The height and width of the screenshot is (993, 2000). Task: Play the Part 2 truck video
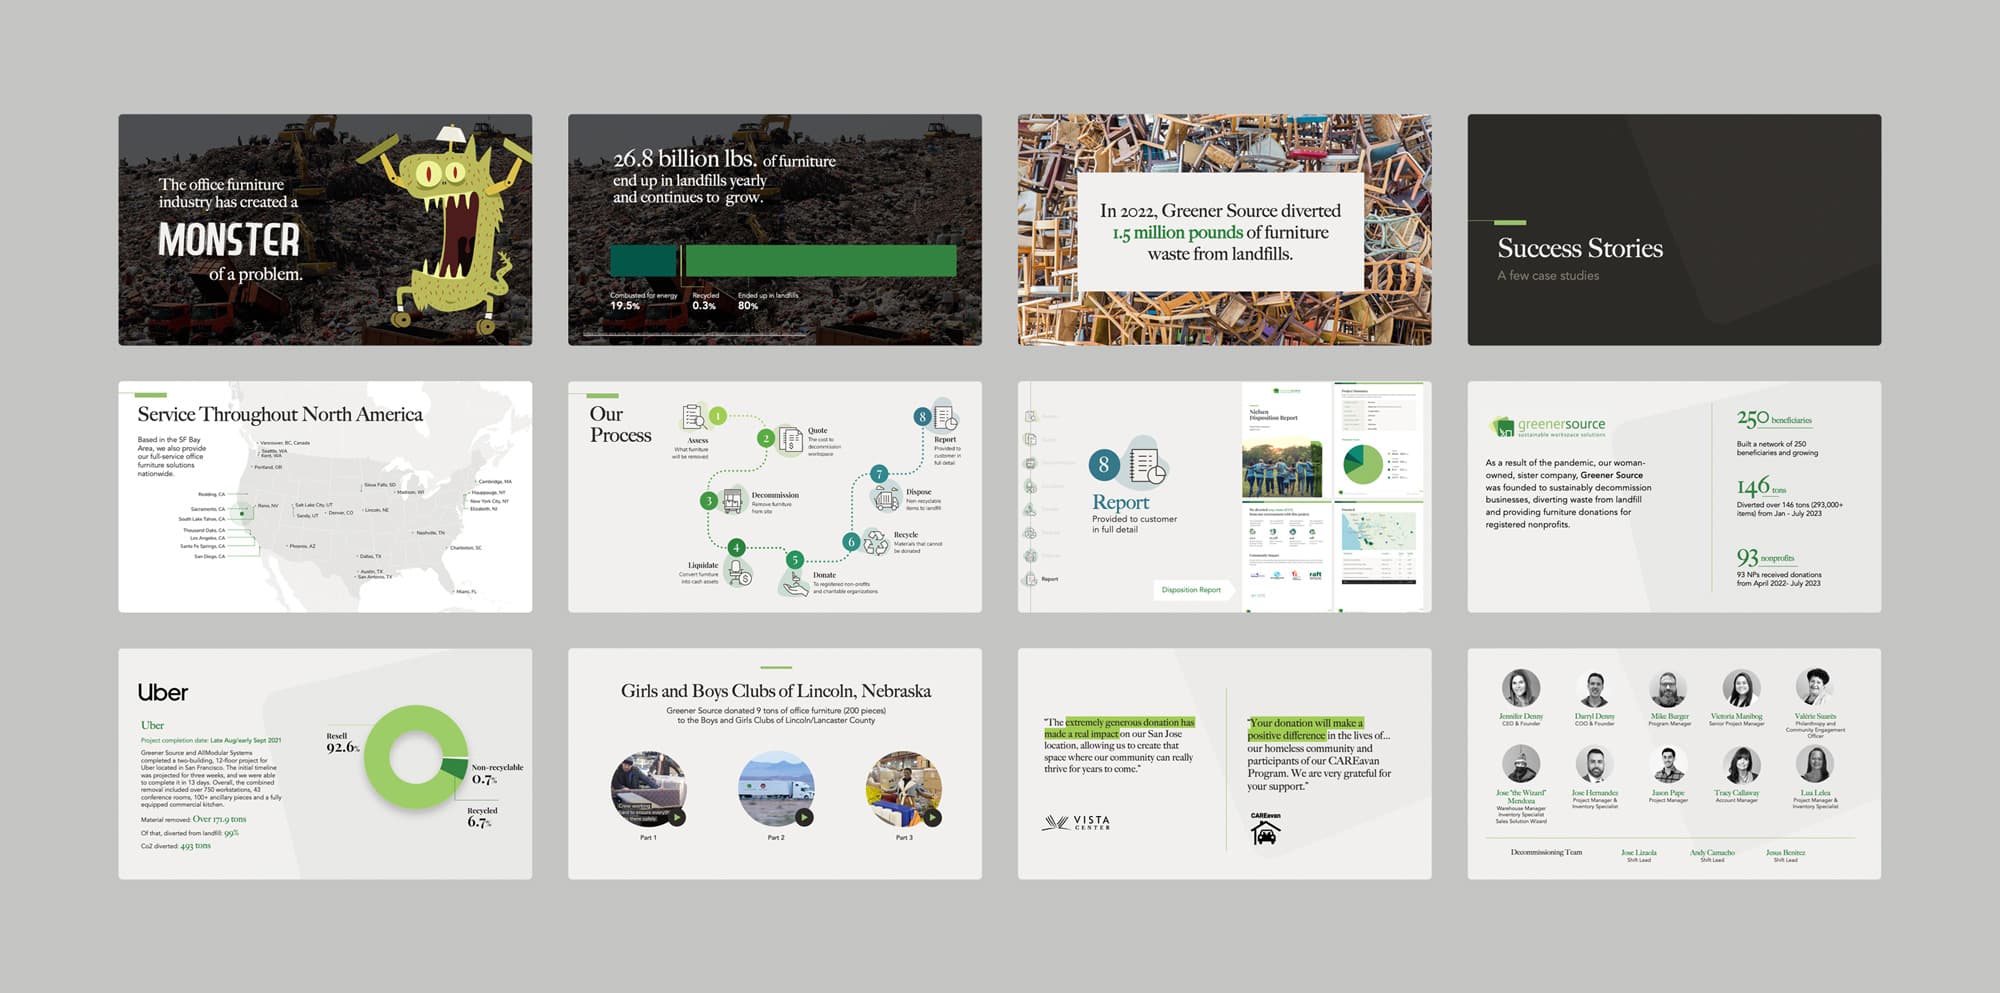click(804, 817)
